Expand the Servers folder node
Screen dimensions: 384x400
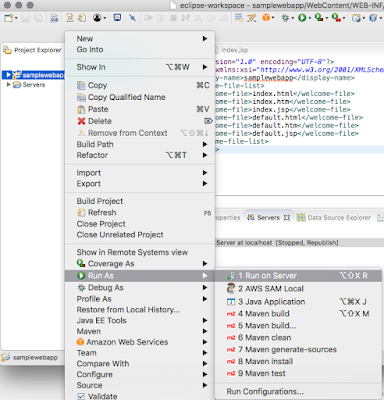(9, 85)
